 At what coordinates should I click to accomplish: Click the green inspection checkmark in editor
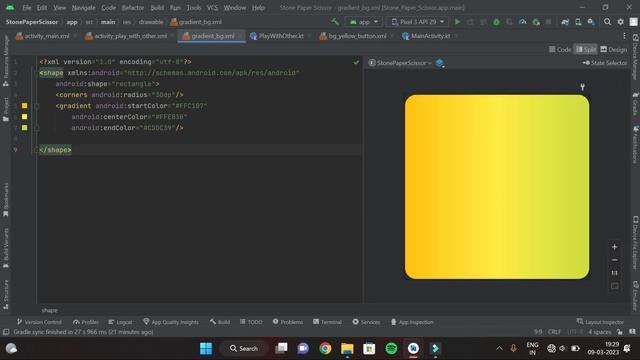click(x=356, y=62)
